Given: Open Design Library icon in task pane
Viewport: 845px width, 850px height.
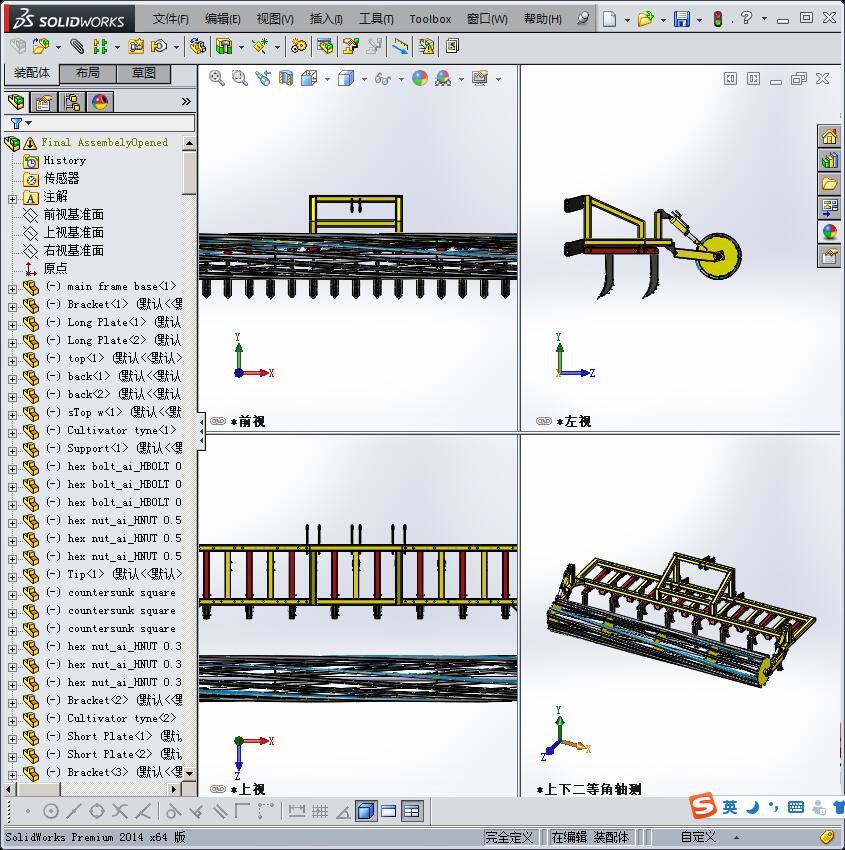Looking at the screenshot, I should point(829,160).
